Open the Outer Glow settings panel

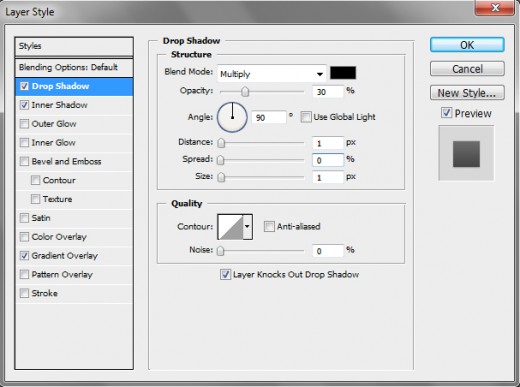(54, 124)
